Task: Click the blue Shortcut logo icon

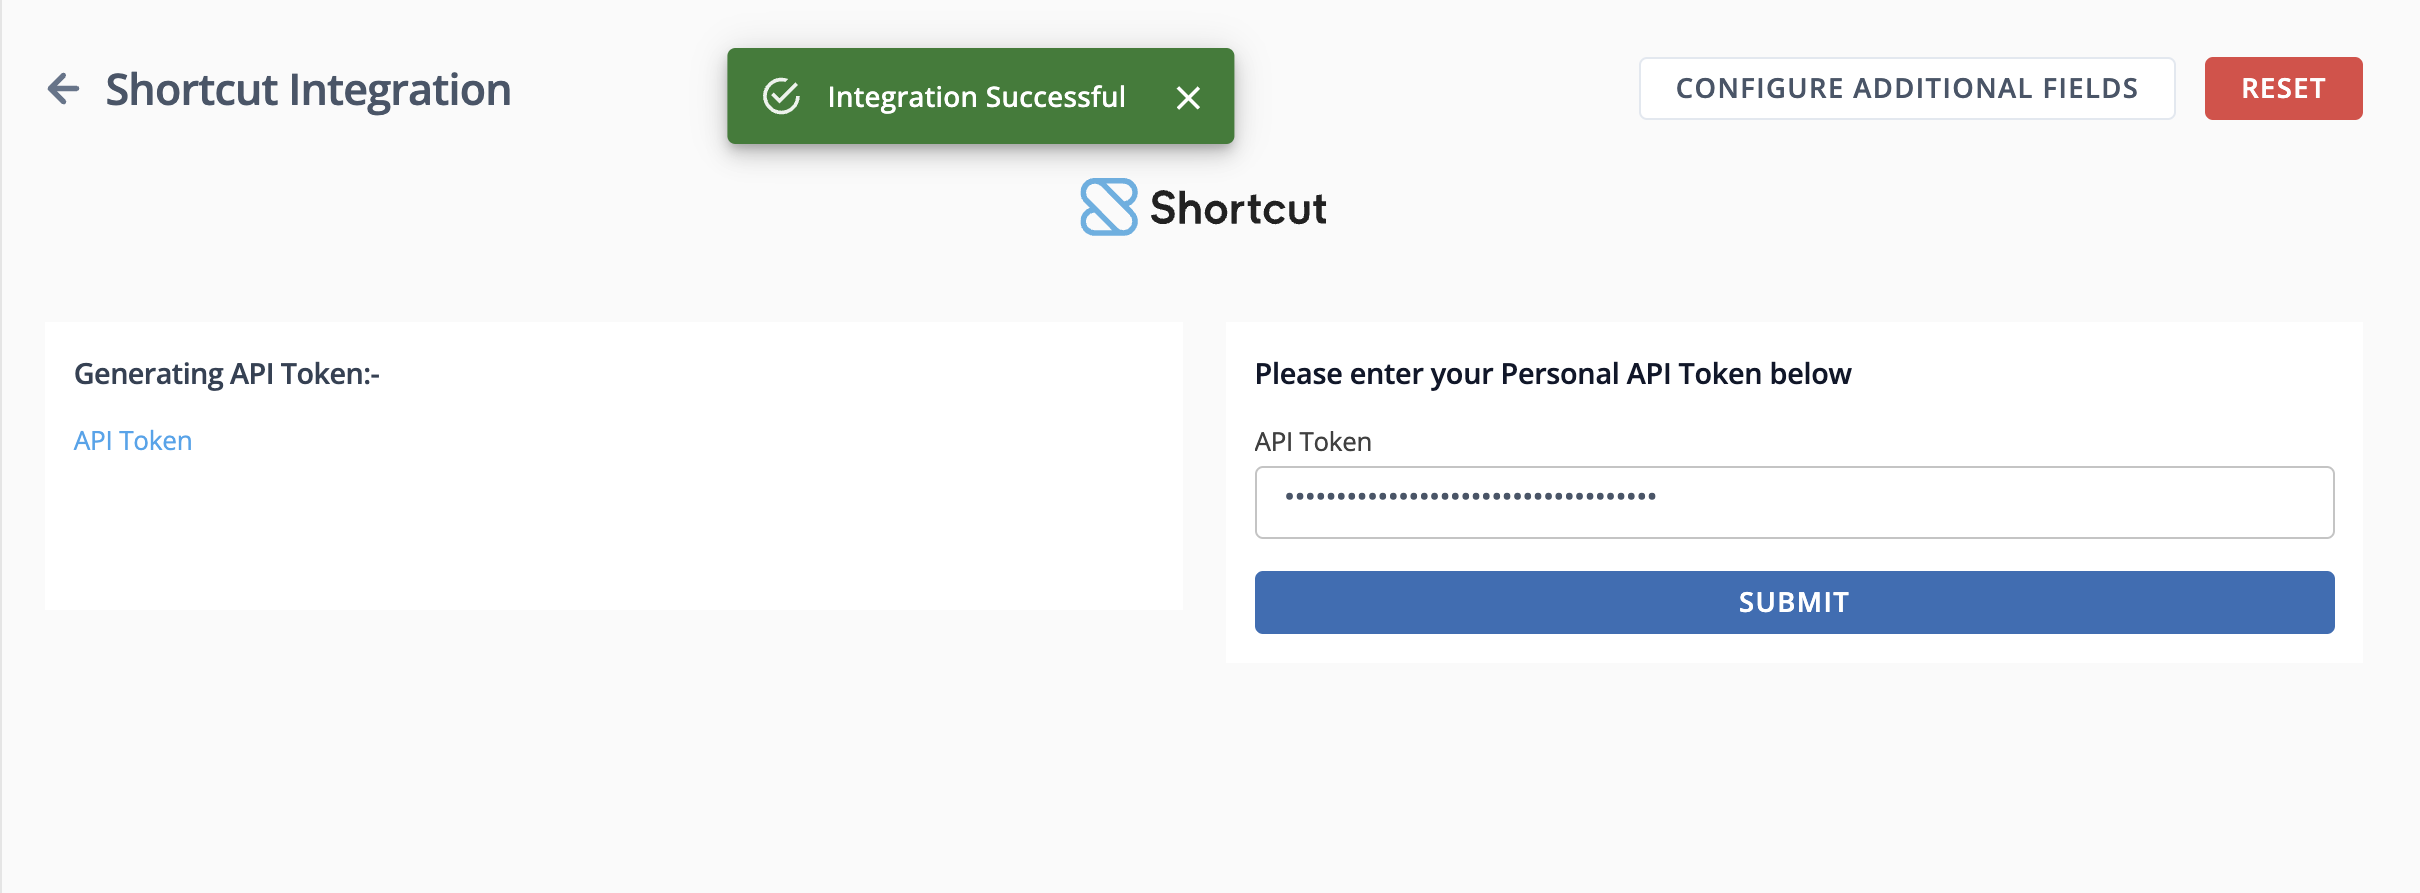Action: pyautogui.click(x=1109, y=207)
